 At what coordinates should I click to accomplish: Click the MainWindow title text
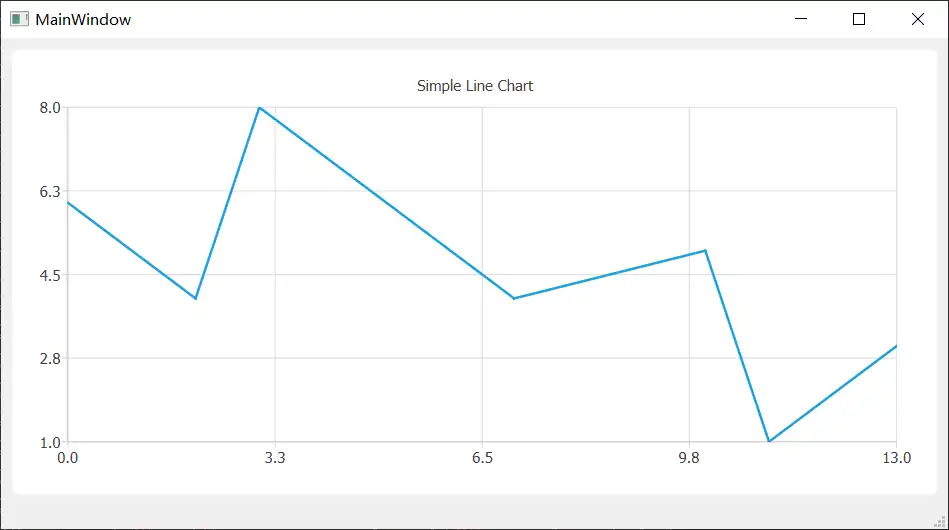tap(83, 19)
